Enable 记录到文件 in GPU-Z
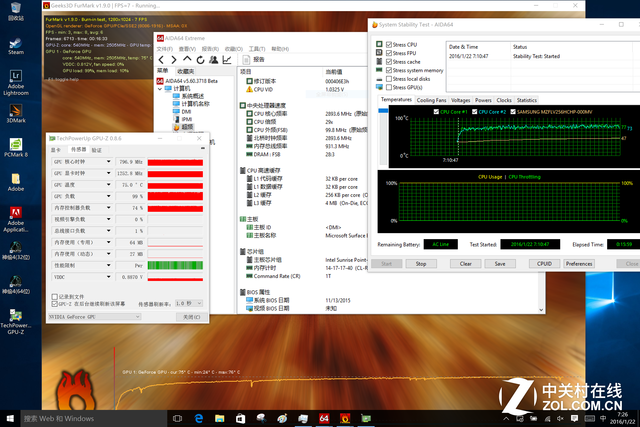 (54, 297)
